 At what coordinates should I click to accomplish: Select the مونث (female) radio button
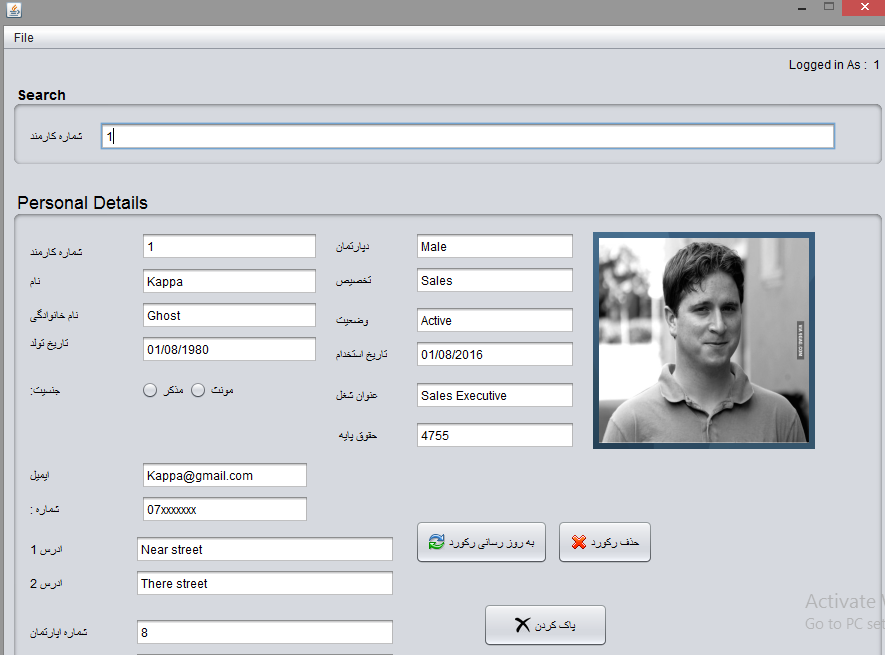click(x=198, y=390)
